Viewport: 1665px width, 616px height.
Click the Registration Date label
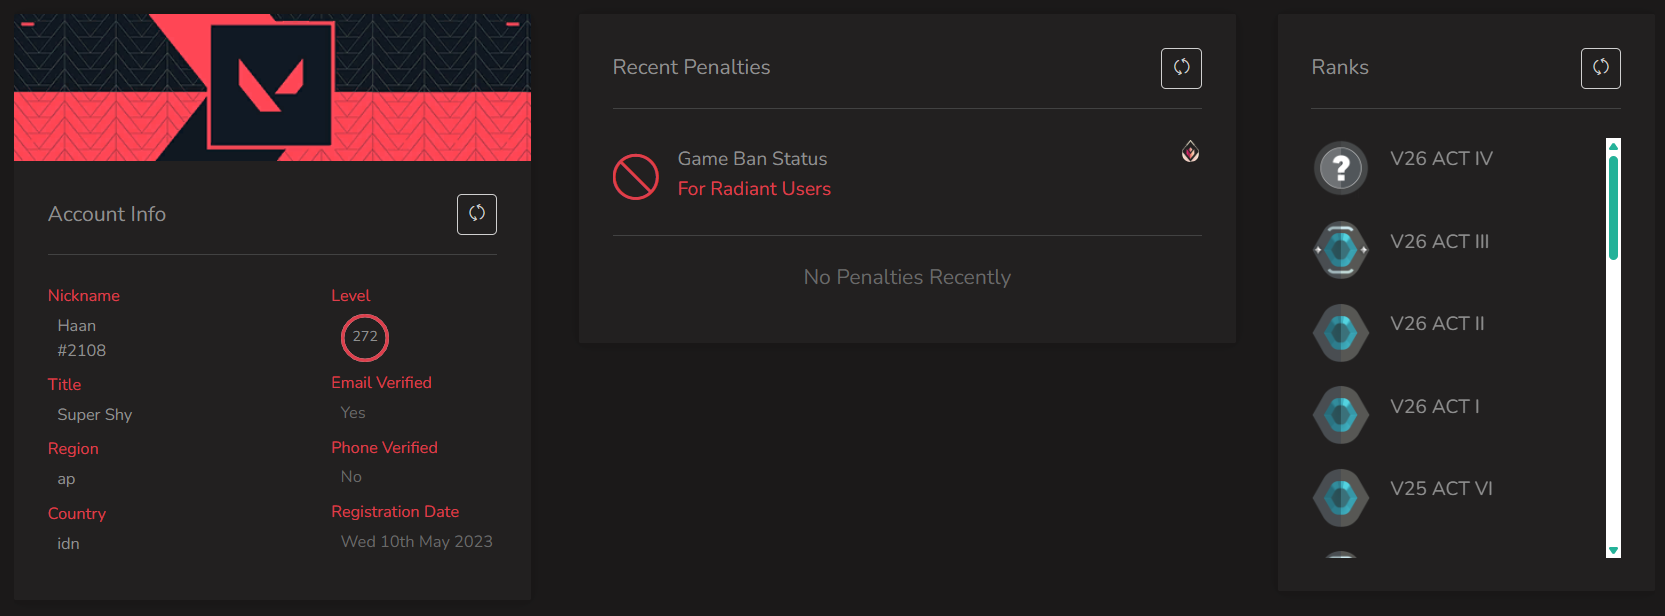click(x=395, y=512)
